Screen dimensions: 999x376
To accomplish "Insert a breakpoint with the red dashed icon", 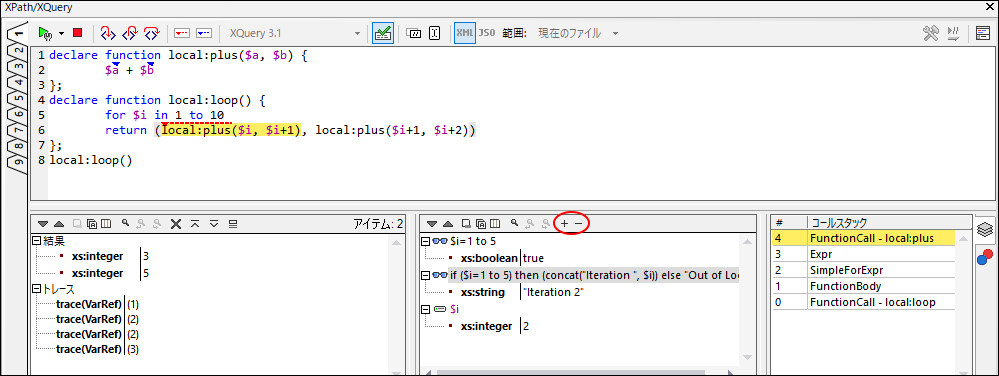I will tap(182, 33).
